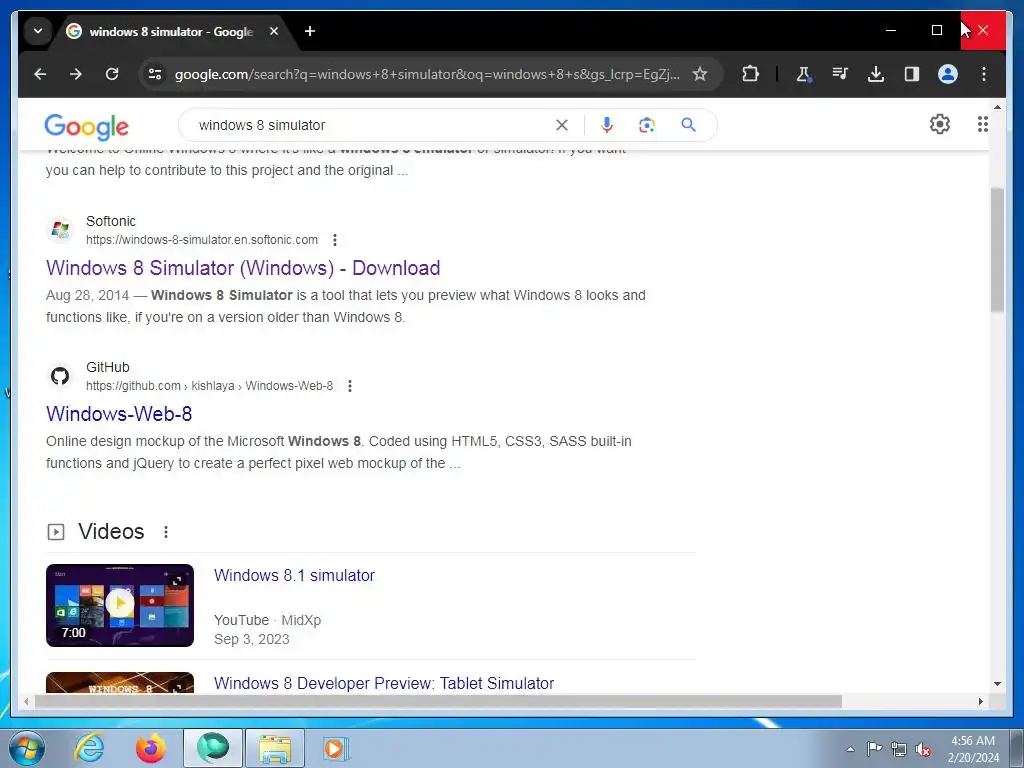
Task: Click the Softonic URL text
Action: coord(202,240)
